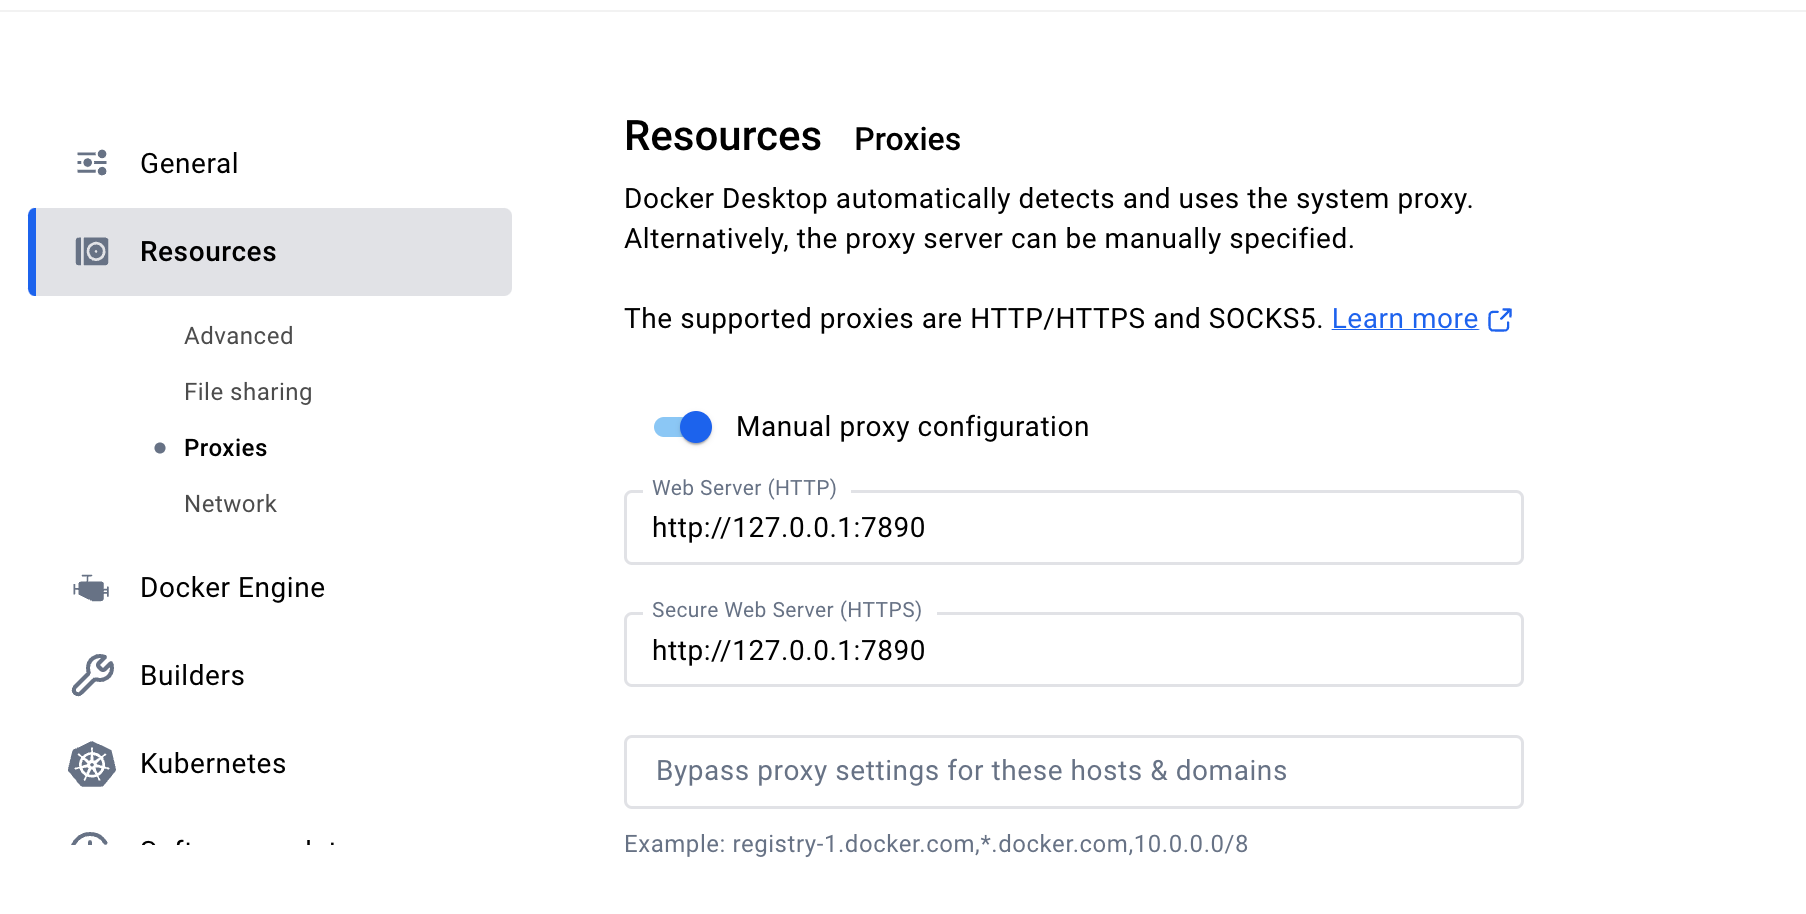Switch to Docker Engine settings

click(232, 588)
